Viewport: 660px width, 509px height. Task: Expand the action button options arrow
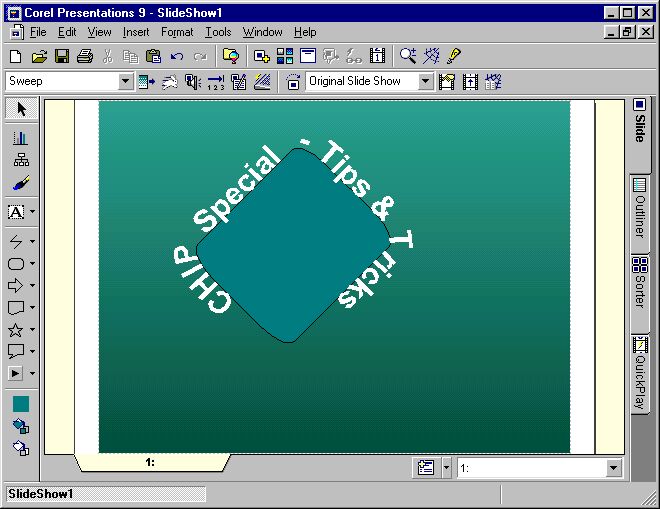click(x=32, y=373)
